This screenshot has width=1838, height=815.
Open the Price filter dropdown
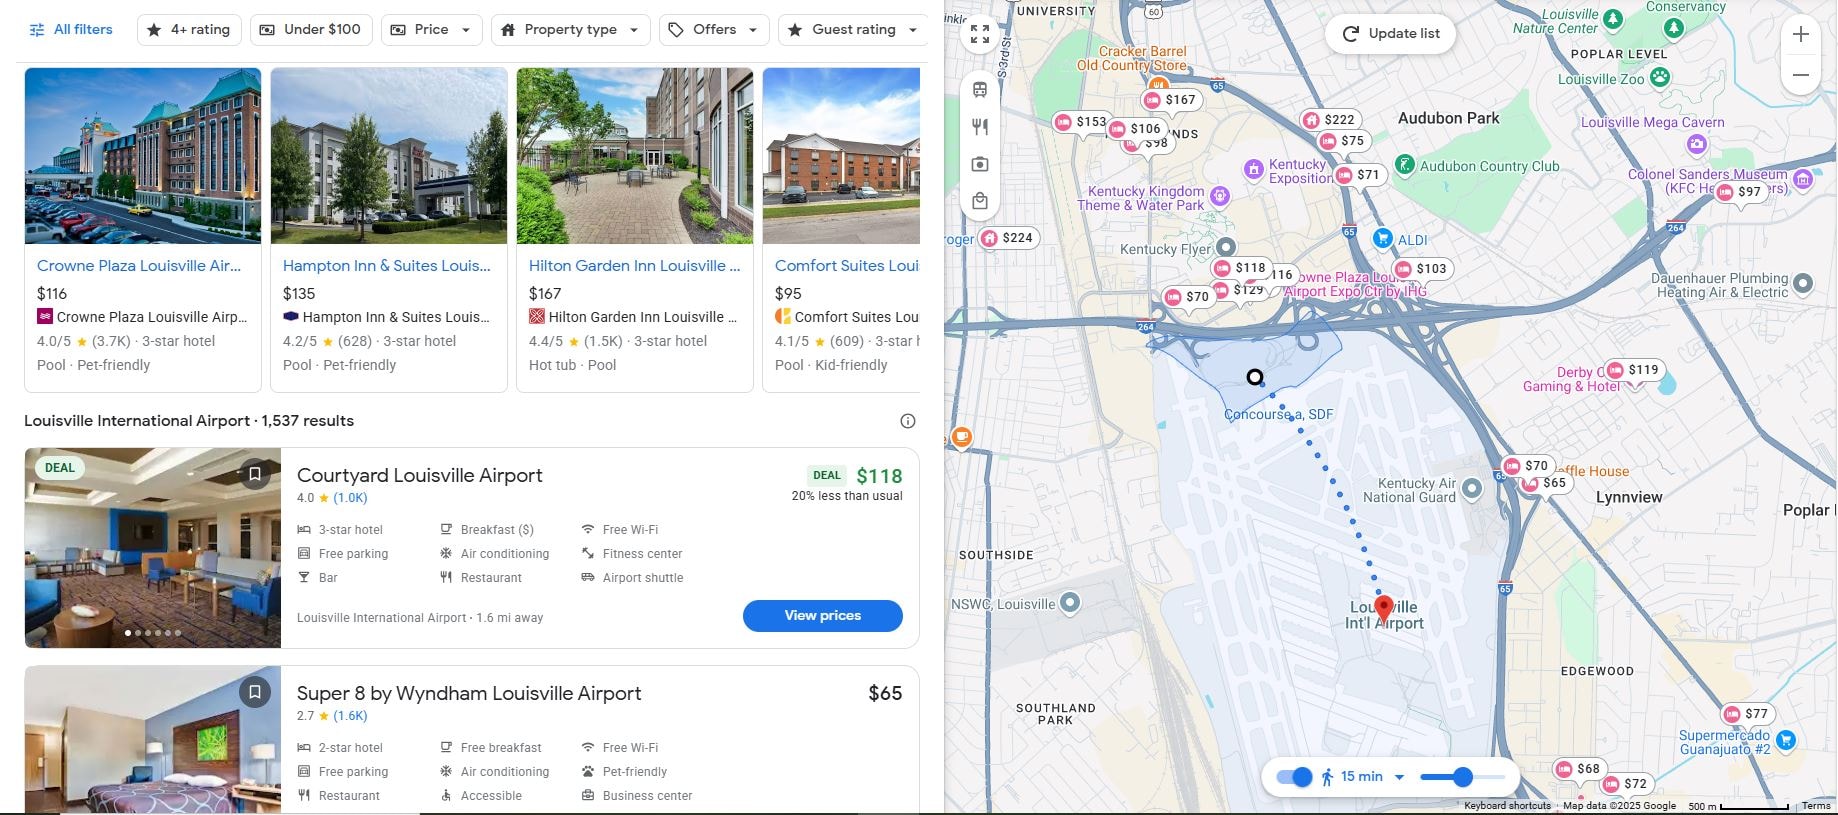pos(431,30)
